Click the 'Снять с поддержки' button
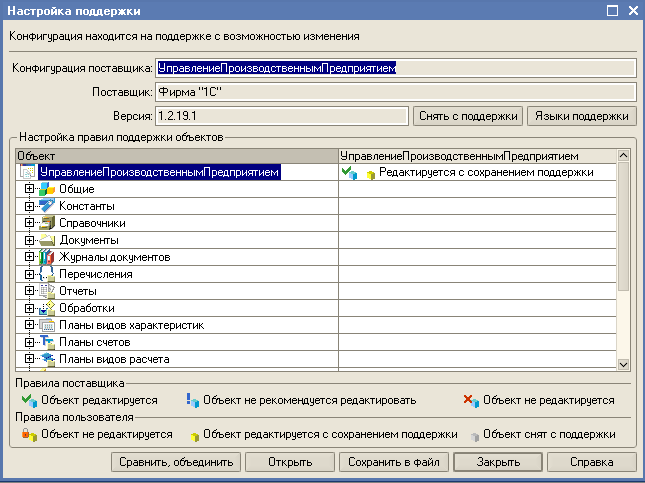Image resolution: width=645 pixels, height=483 pixels. 468,116
